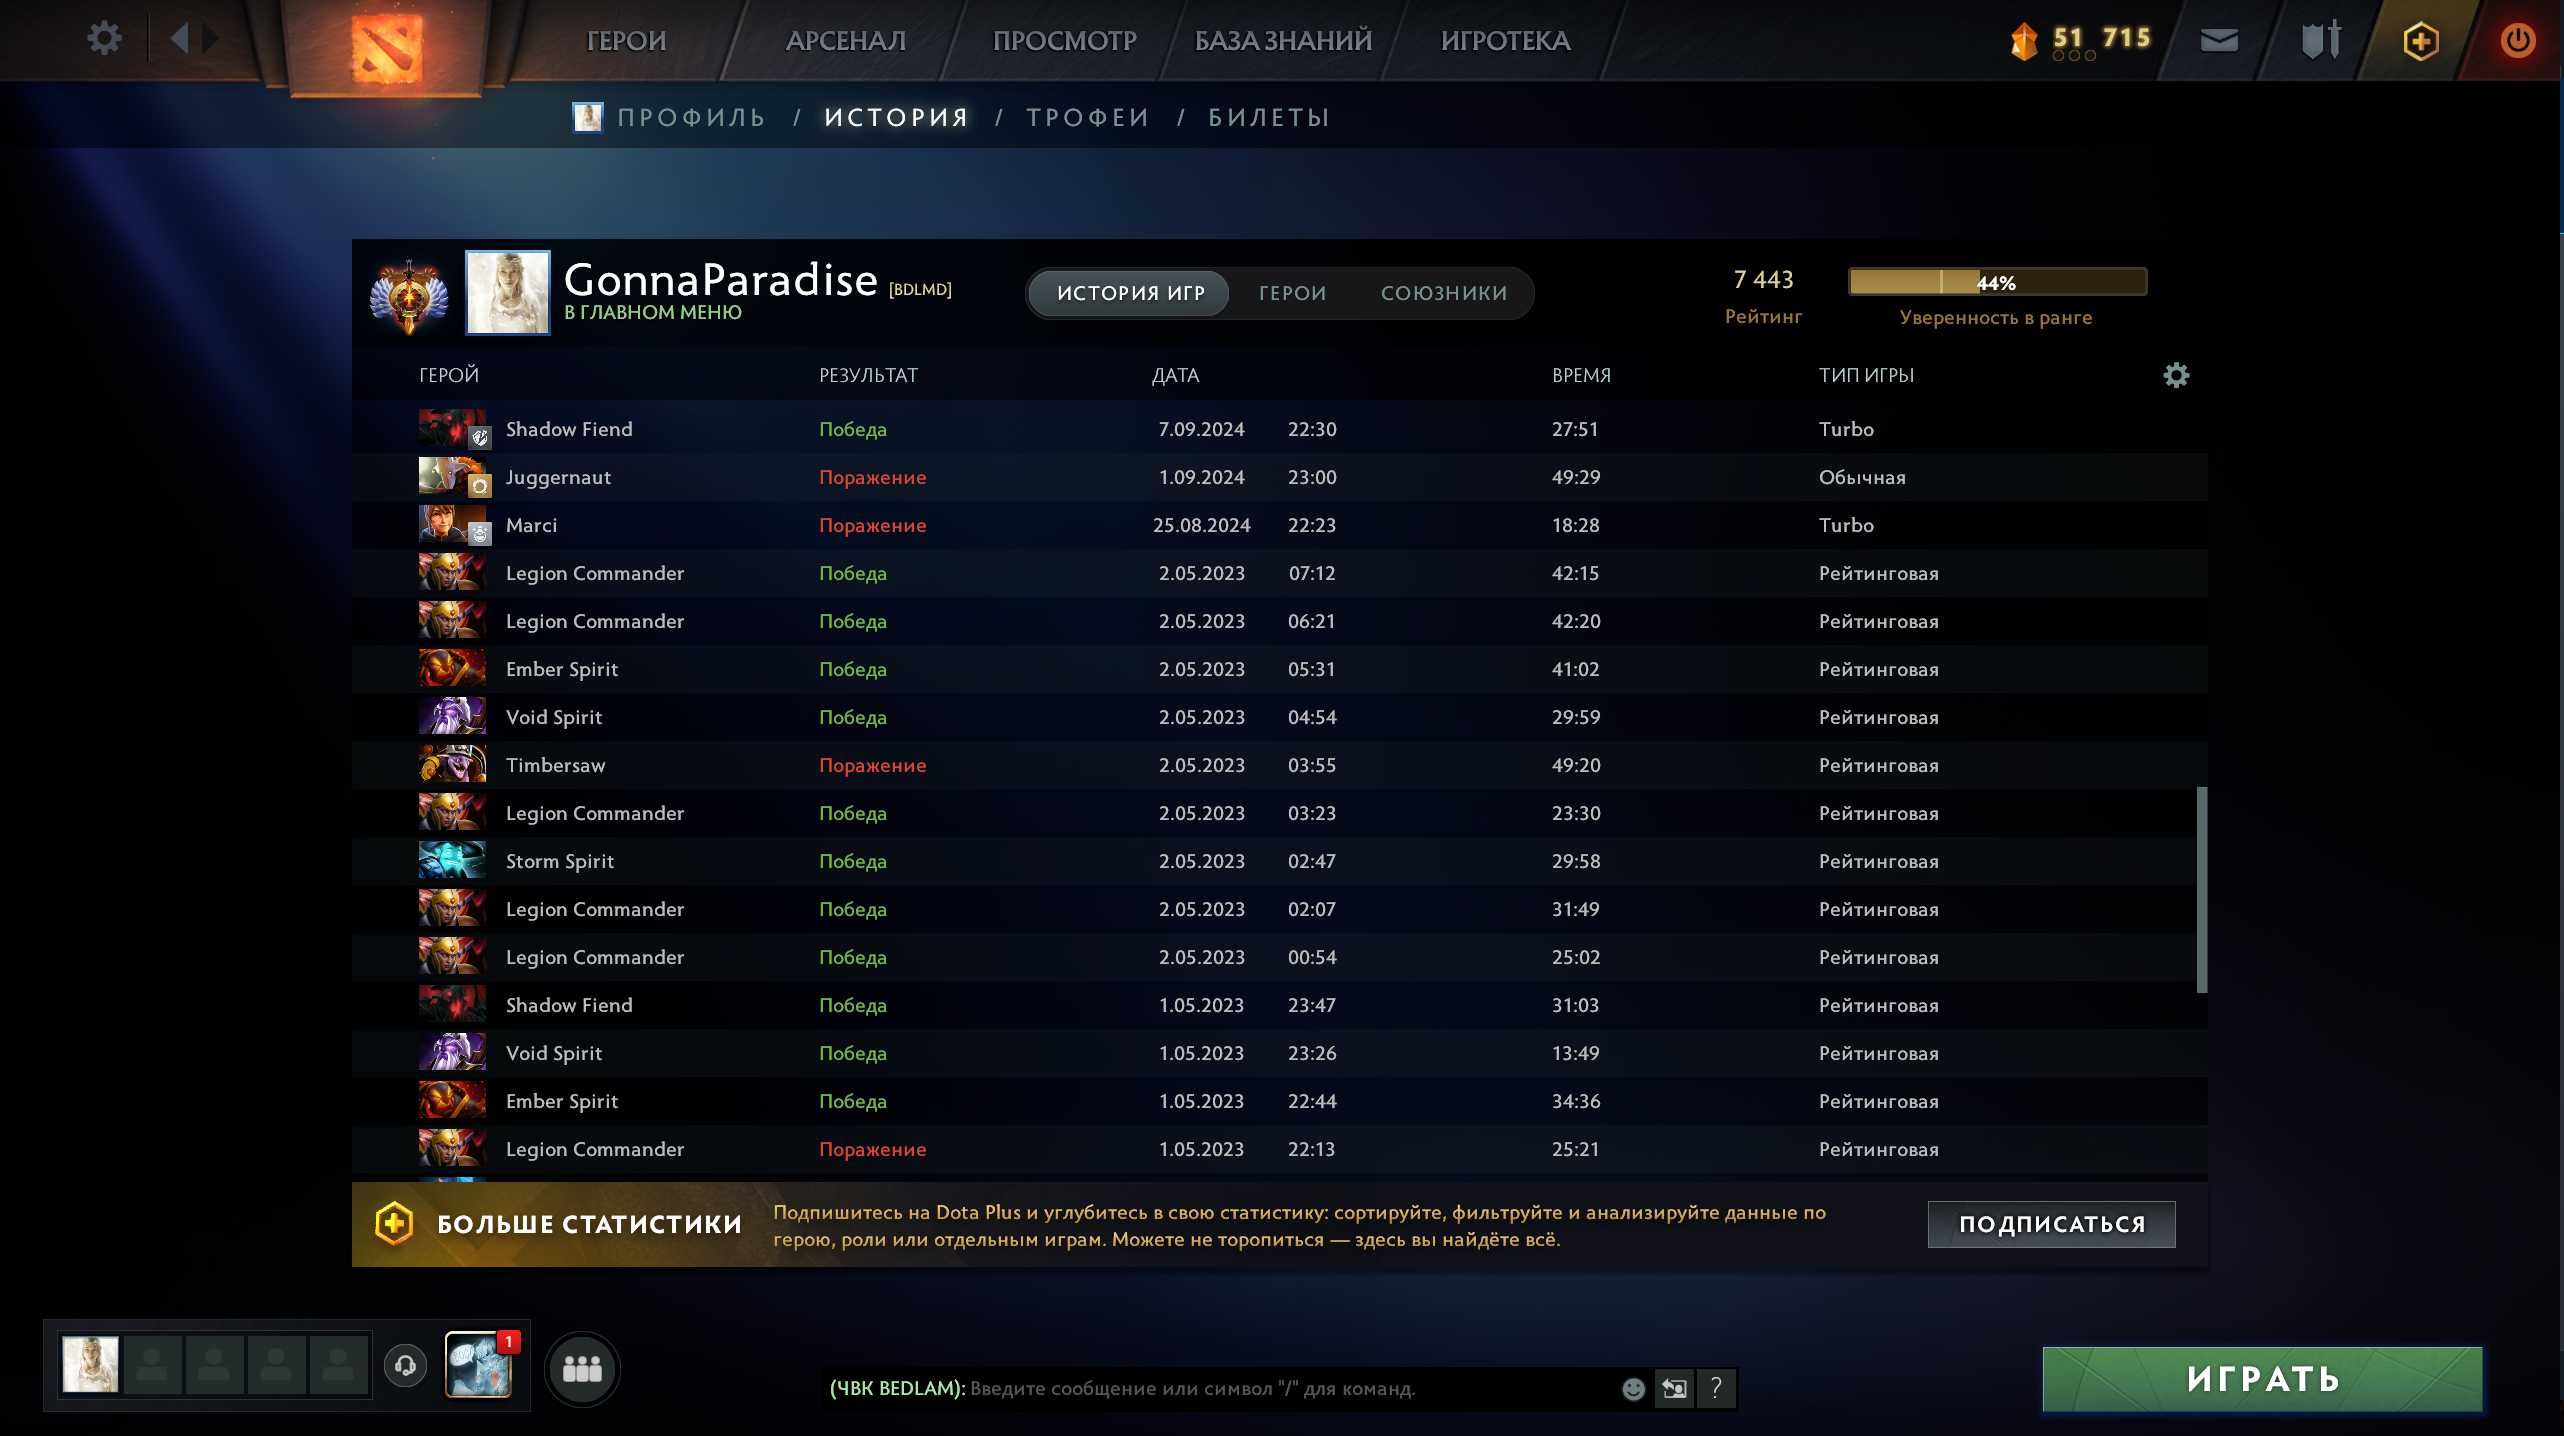Viewport: 2564px width, 1436px height.
Task: Click the Marci hero portrait
Action: click(x=452, y=525)
